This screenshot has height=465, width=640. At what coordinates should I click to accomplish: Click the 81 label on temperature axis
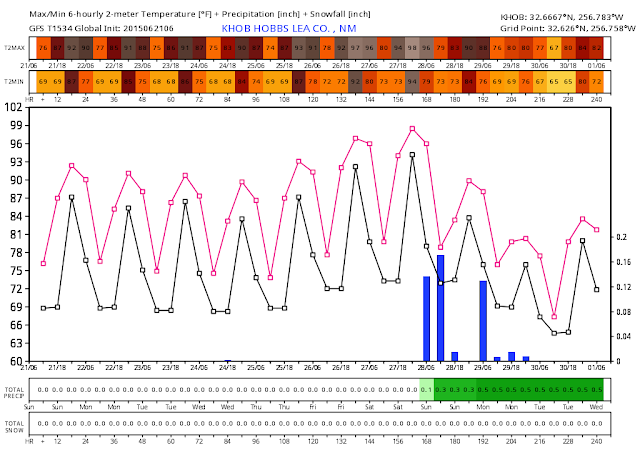click(x=16, y=234)
